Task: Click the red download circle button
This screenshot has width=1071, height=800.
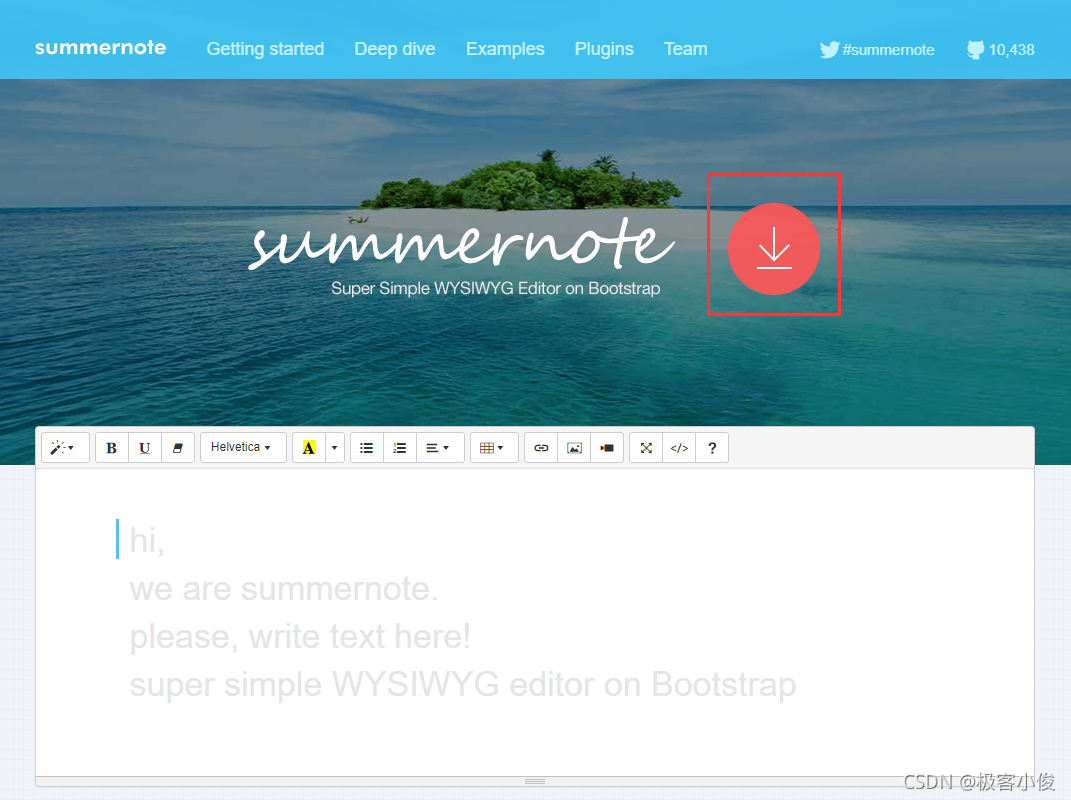Action: tap(773, 249)
